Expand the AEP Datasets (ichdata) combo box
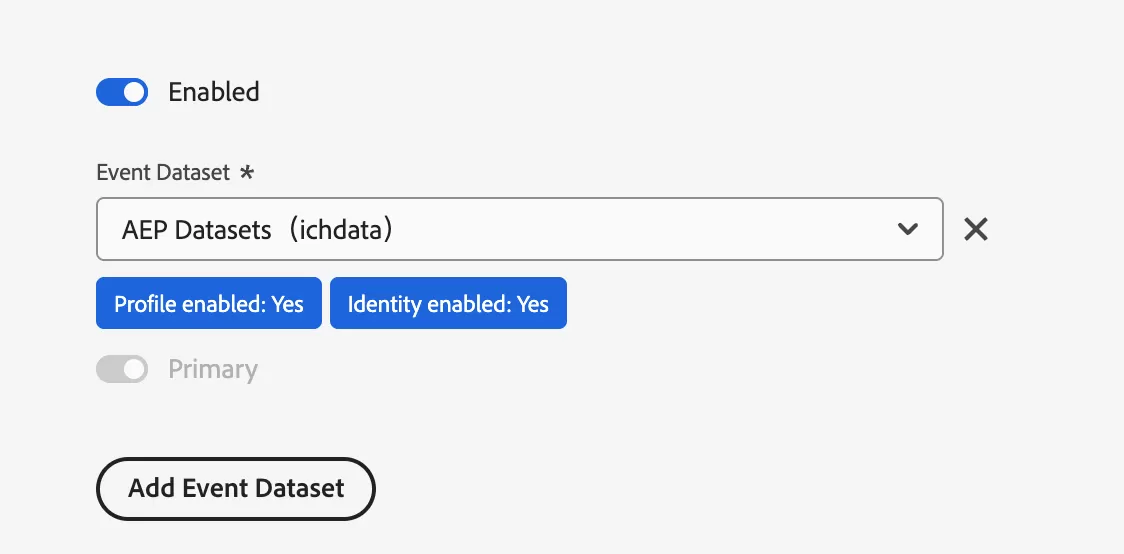The image size is (1124, 554). pyautogui.click(x=600, y=230)
